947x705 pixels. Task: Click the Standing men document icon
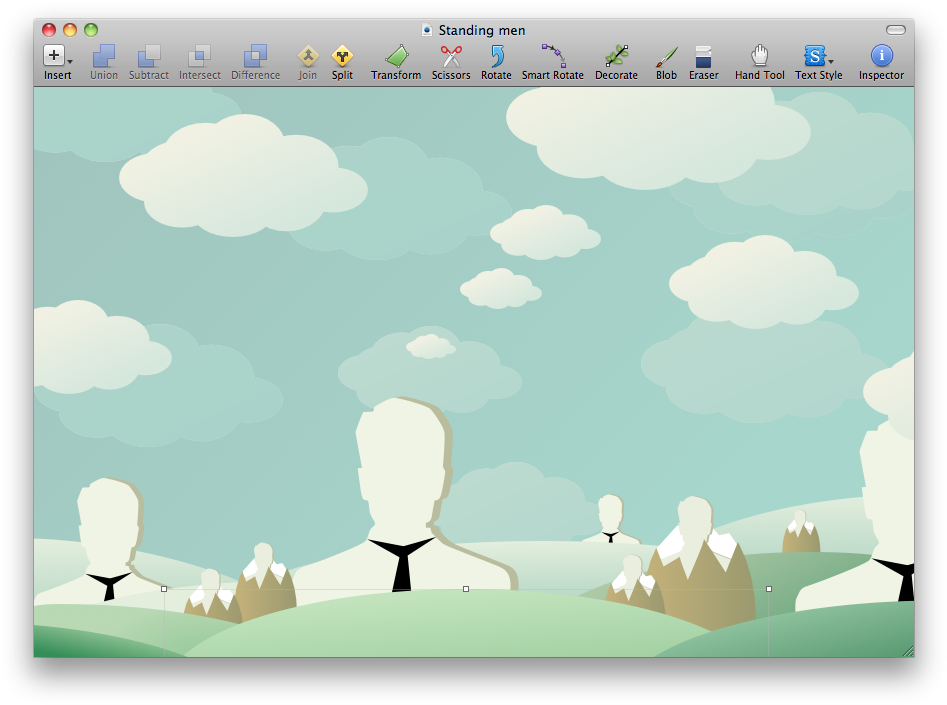pyautogui.click(x=427, y=30)
